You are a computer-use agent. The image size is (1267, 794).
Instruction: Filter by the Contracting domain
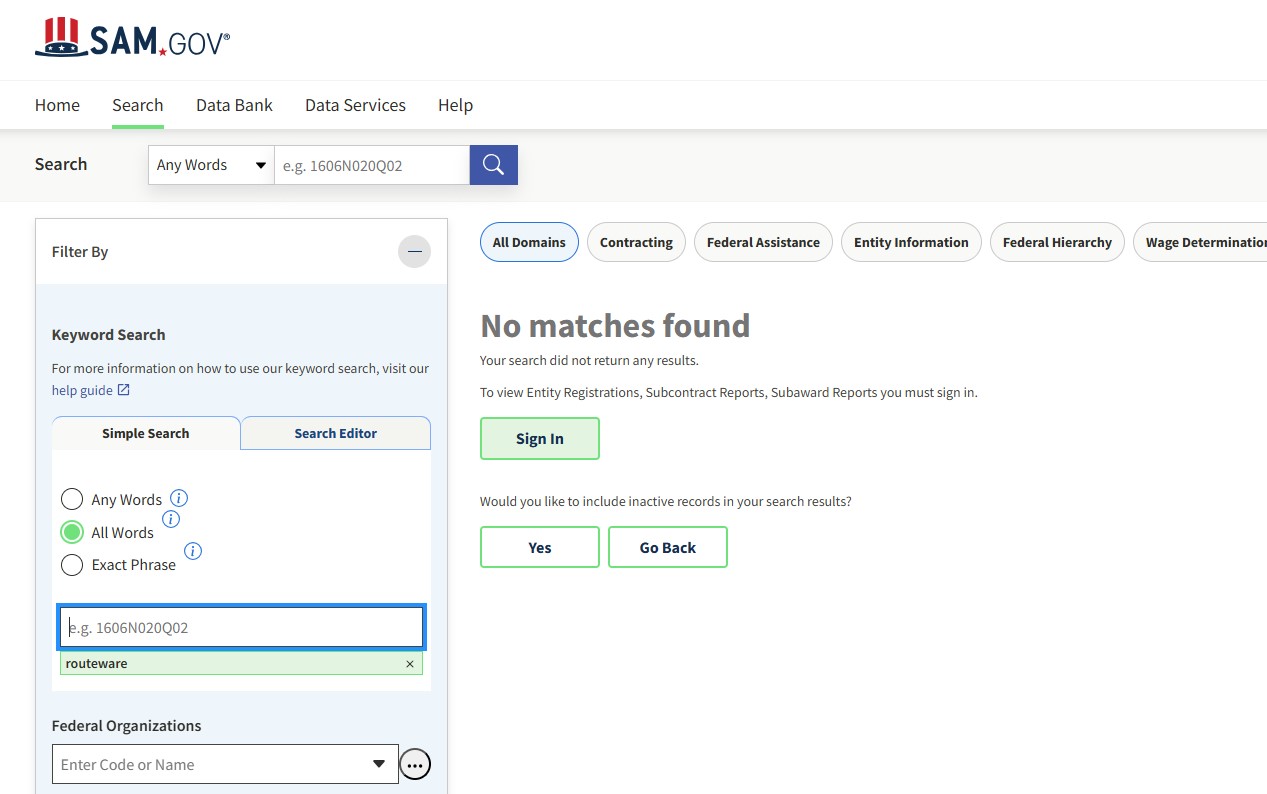pos(636,242)
